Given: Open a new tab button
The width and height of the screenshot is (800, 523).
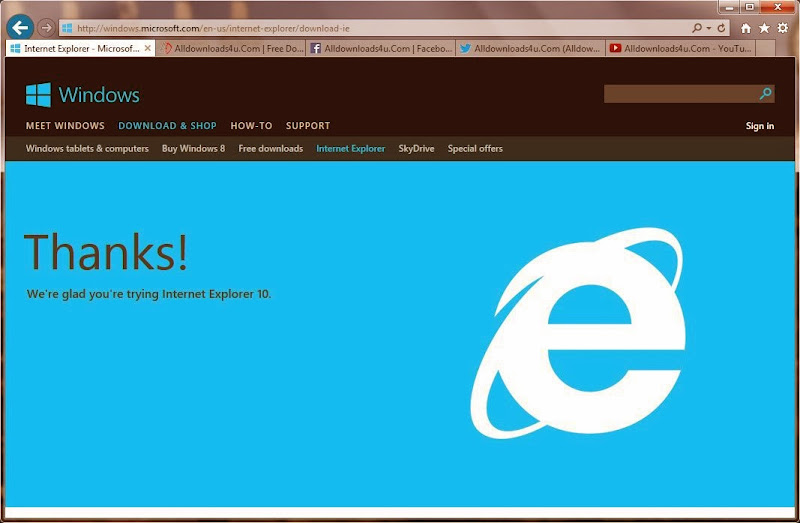Looking at the screenshot, I should [x=765, y=48].
